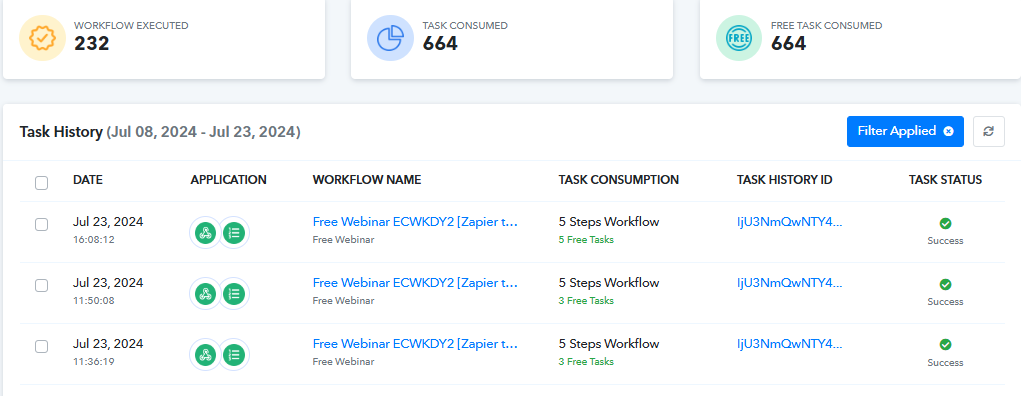The width and height of the screenshot is (1021, 396).
Task: Click the webhook app icon in the 16:08:12 row
Action: coord(206,233)
